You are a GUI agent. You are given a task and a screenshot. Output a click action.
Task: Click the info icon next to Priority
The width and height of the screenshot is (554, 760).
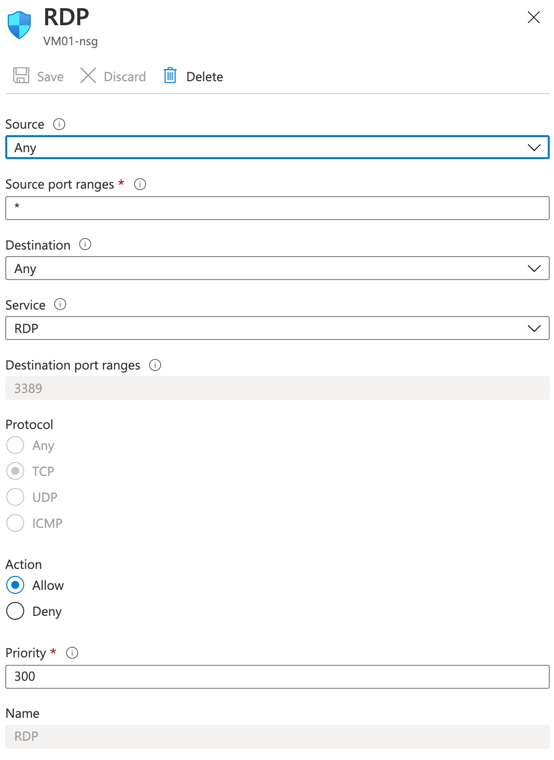(x=72, y=653)
